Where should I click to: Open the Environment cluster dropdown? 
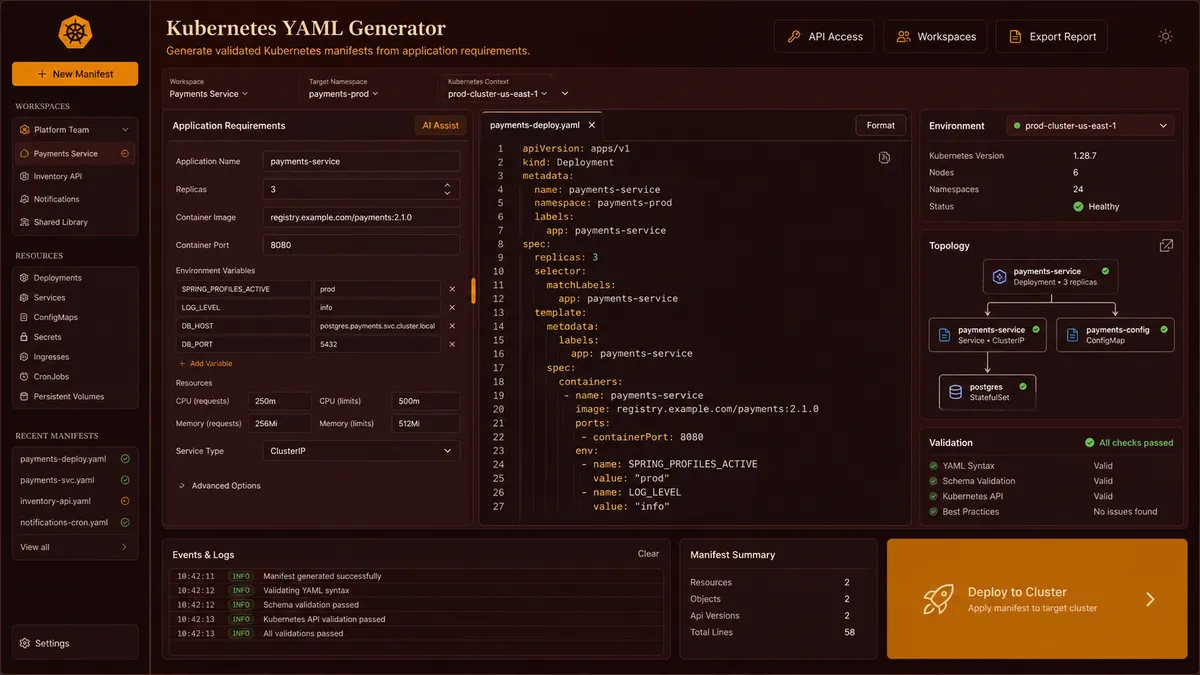coord(1090,126)
